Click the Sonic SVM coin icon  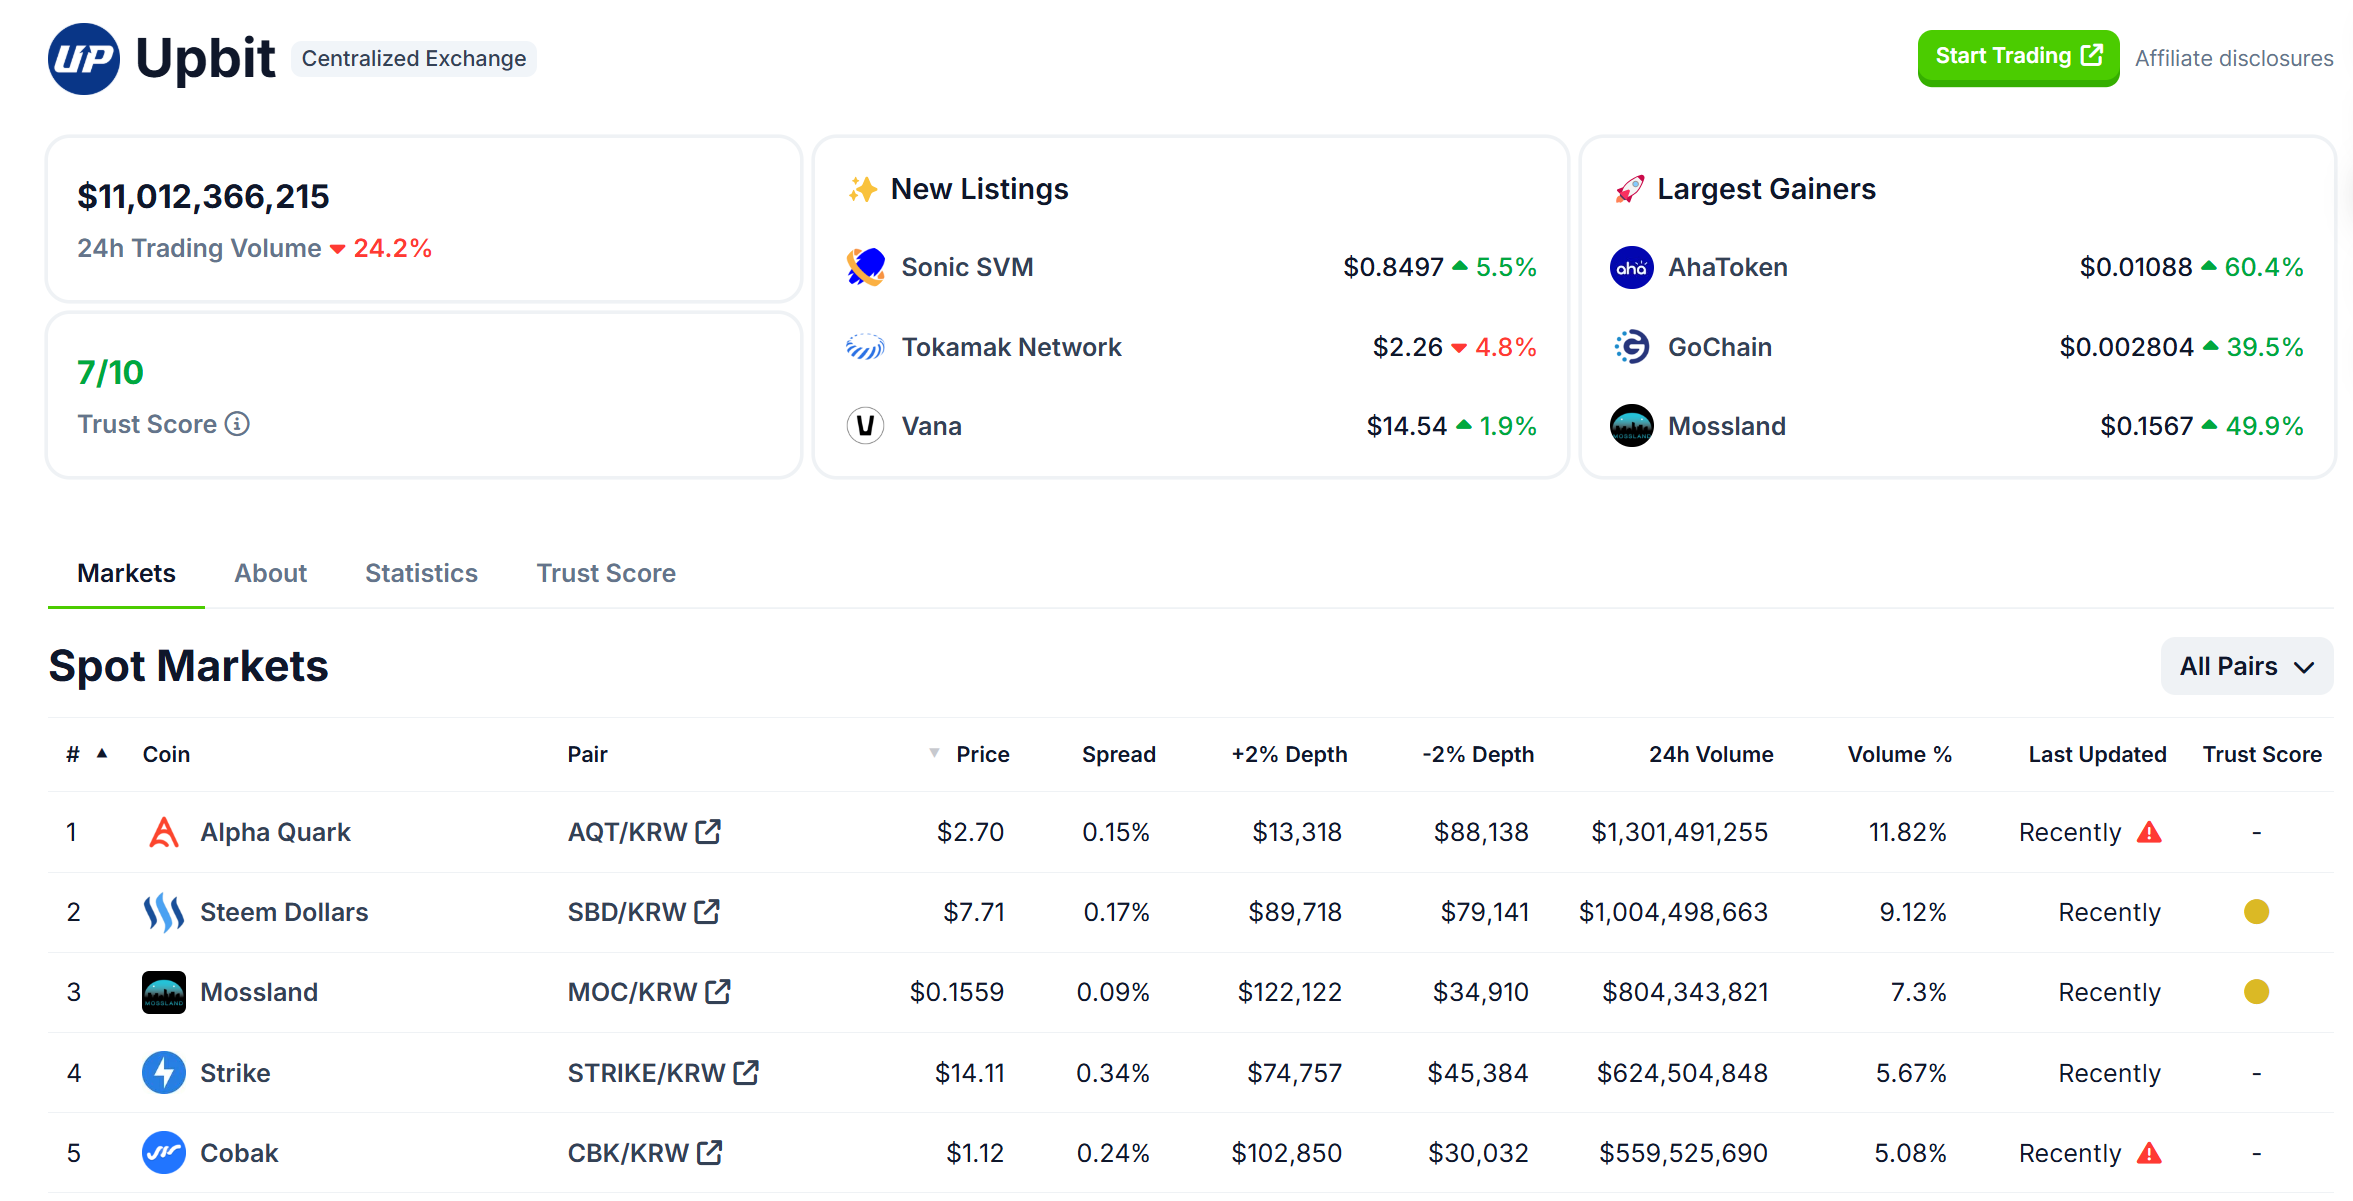coord(865,267)
